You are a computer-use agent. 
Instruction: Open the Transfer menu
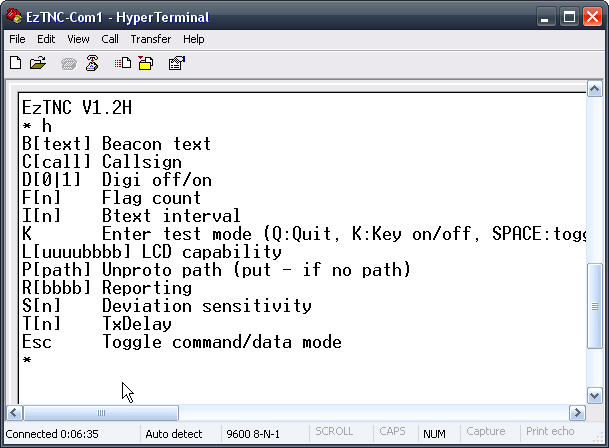151,39
